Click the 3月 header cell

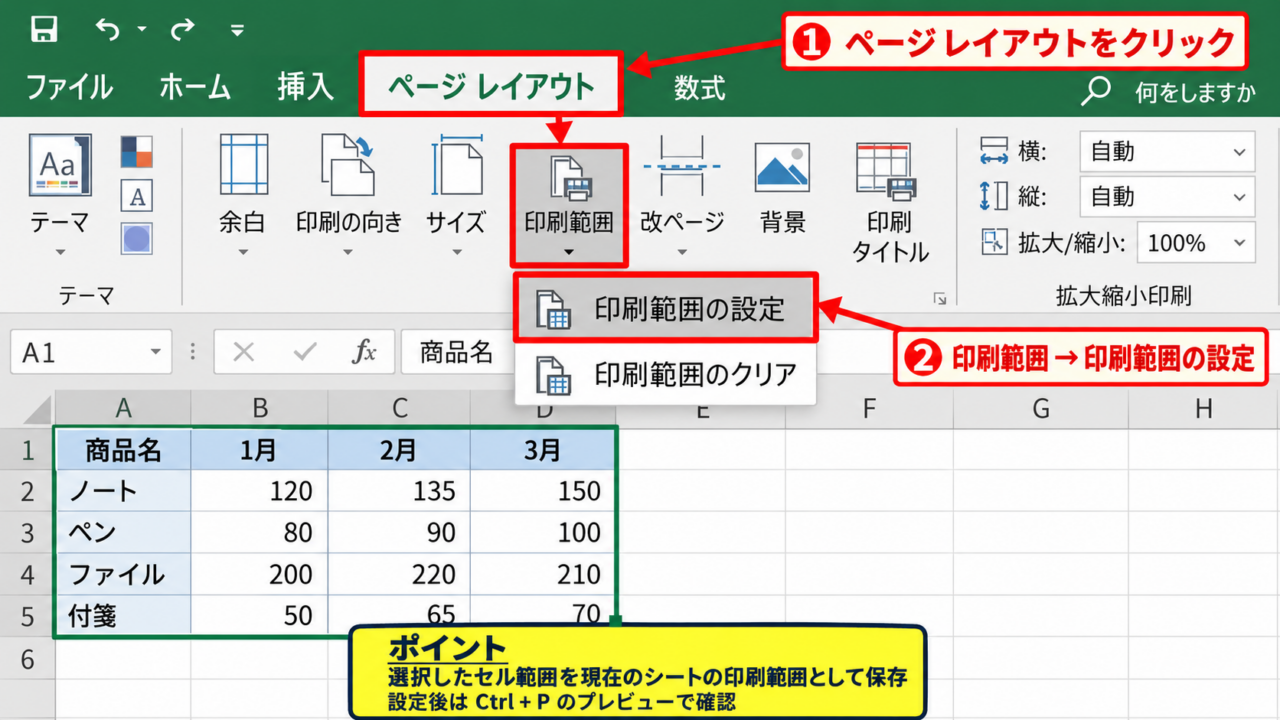[x=542, y=449]
